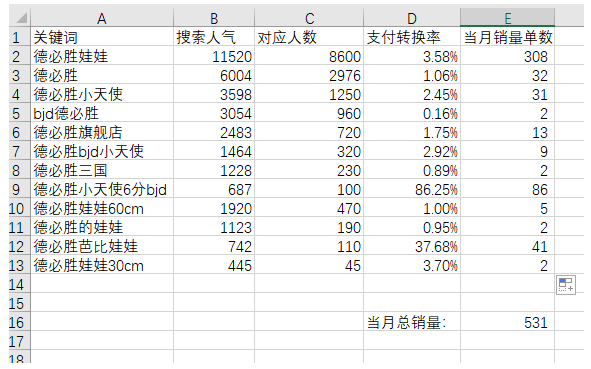Click the cell with value 2976
Screen dimensions: 591x369
pyautogui.click(x=309, y=75)
